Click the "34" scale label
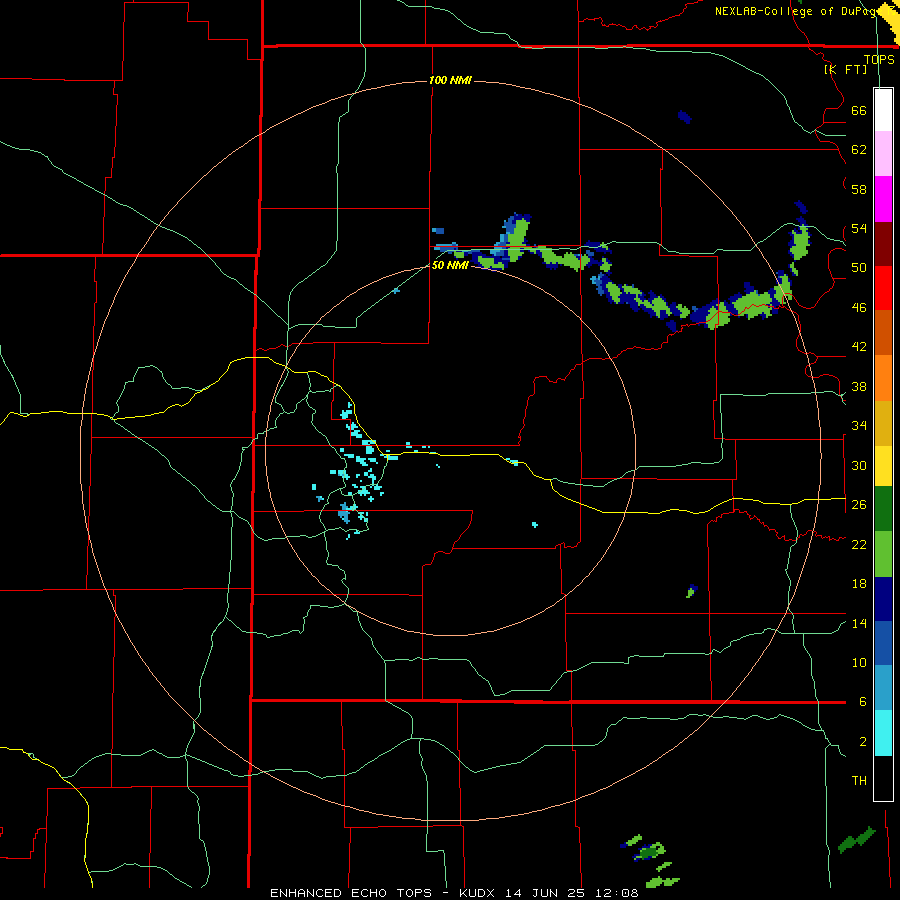900x900 pixels. (x=859, y=426)
